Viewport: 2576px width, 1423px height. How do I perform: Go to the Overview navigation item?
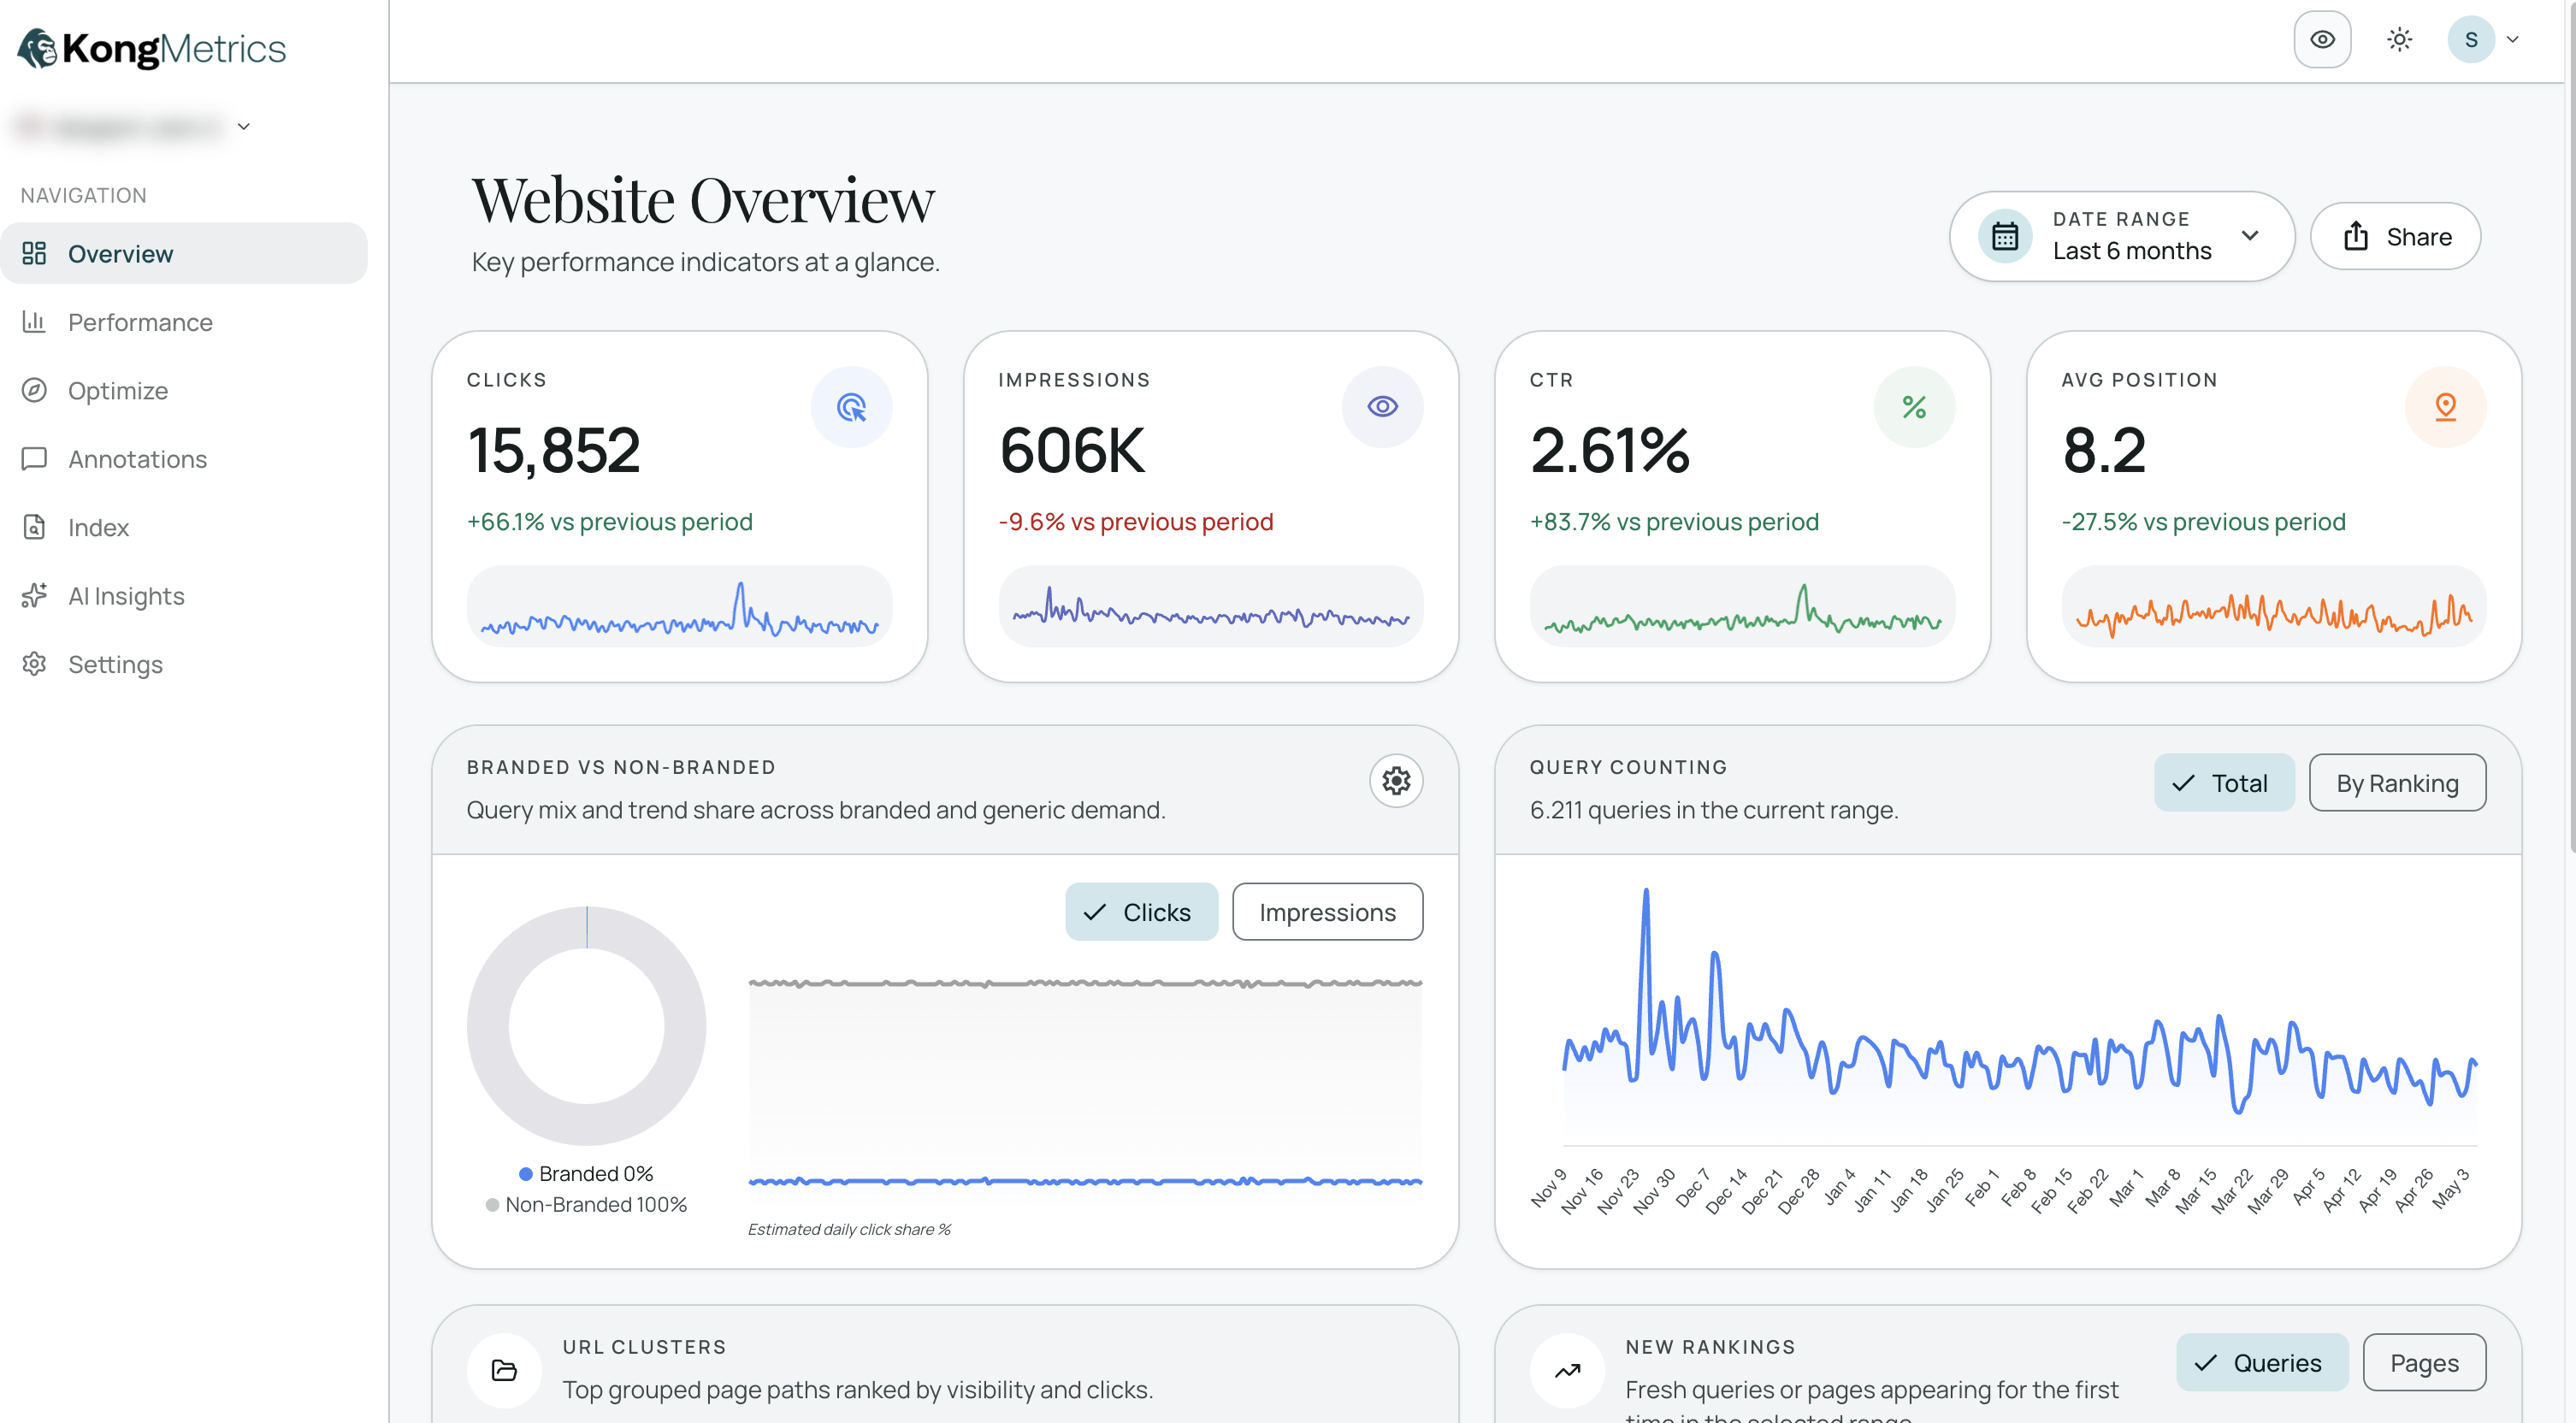pyautogui.click(x=184, y=253)
